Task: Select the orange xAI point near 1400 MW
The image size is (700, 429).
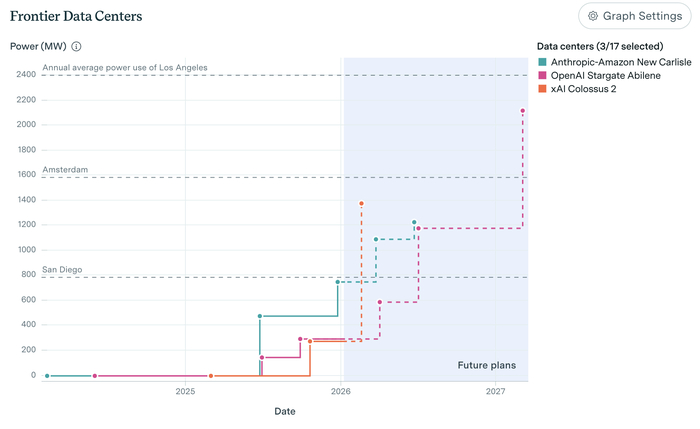Action: click(x=361, y=203)
